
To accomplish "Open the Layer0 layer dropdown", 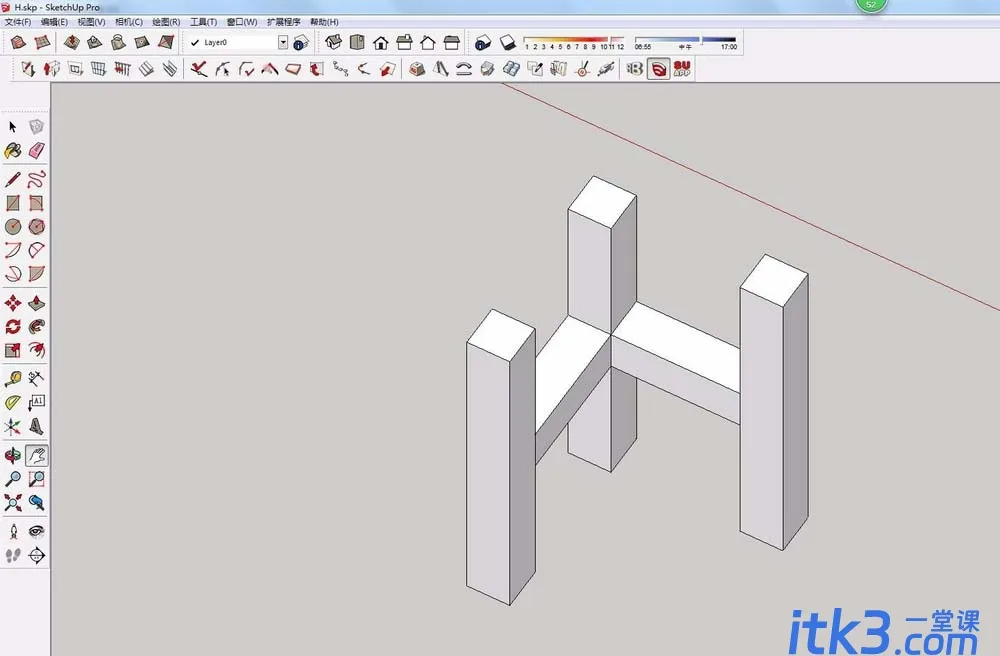I will point(283,42).
